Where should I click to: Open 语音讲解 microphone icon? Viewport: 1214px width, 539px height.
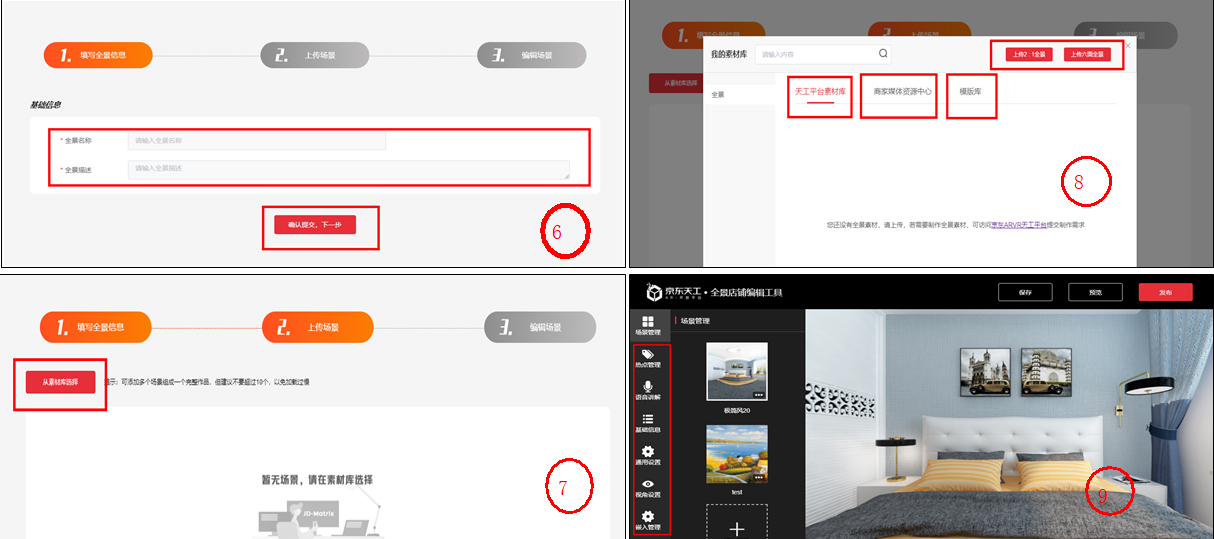[x=647, y=388]
